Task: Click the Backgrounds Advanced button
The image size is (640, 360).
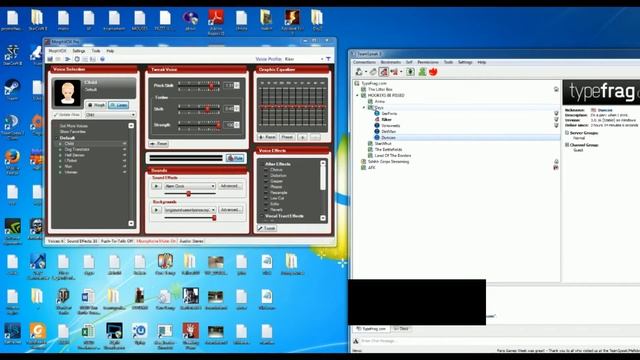Action: (x=231, y=210)
